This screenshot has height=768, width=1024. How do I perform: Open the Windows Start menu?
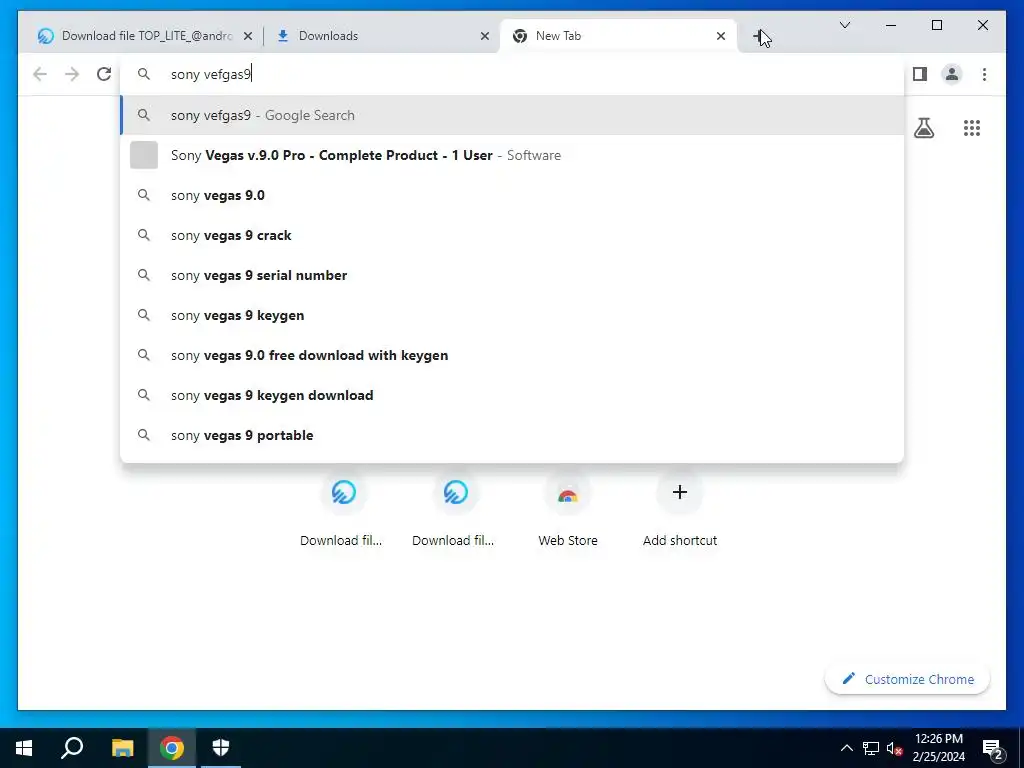click(24, 748)
